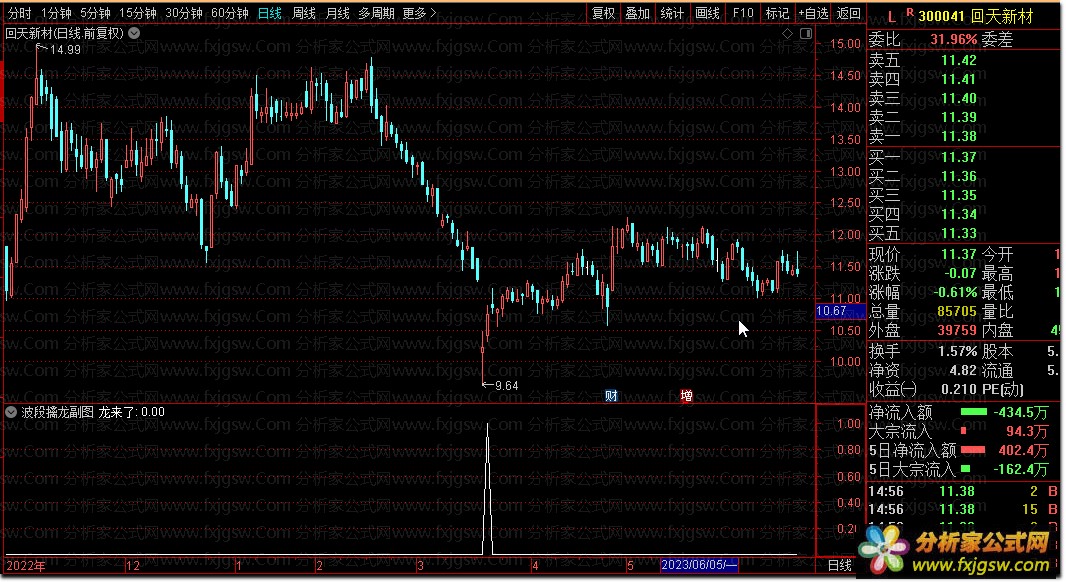Select the 日线 daily chart tab
The image size is (1066, 582).
pyautogui.click(x=269, y=13)
